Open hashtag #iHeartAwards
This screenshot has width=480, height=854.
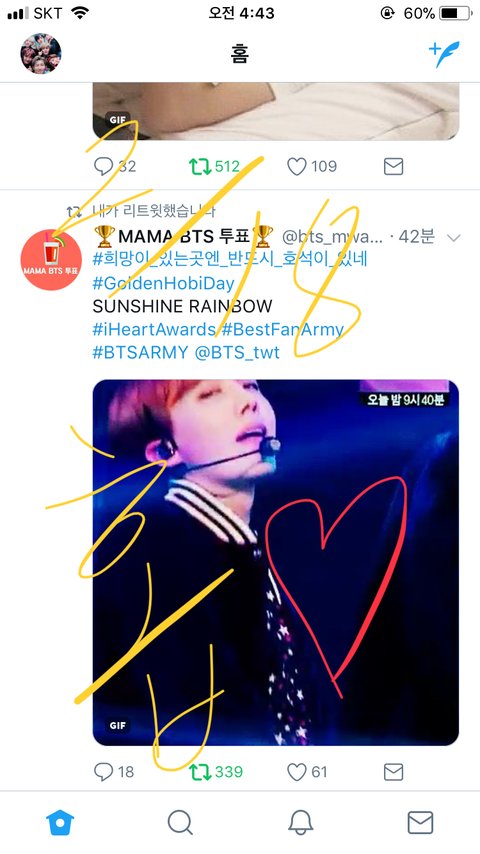[154, 329]
